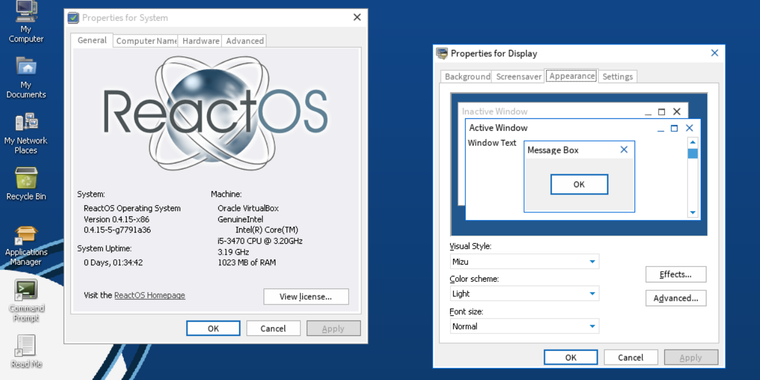The width and height of the screenshot is (760, 380).
Task: Open the Advanced appearance button
Action: pos(676,298)
